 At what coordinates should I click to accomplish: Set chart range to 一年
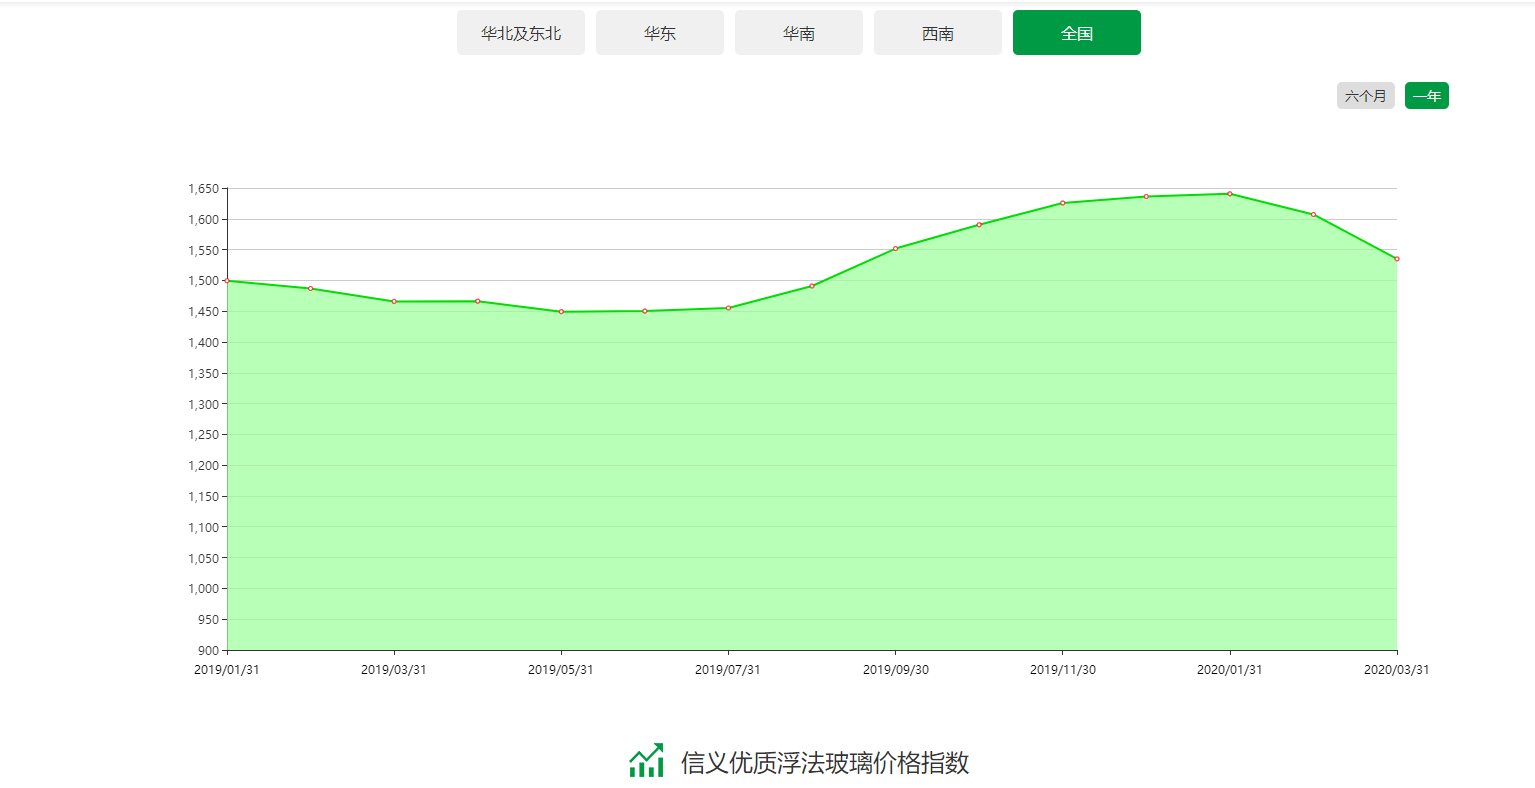1426,96
